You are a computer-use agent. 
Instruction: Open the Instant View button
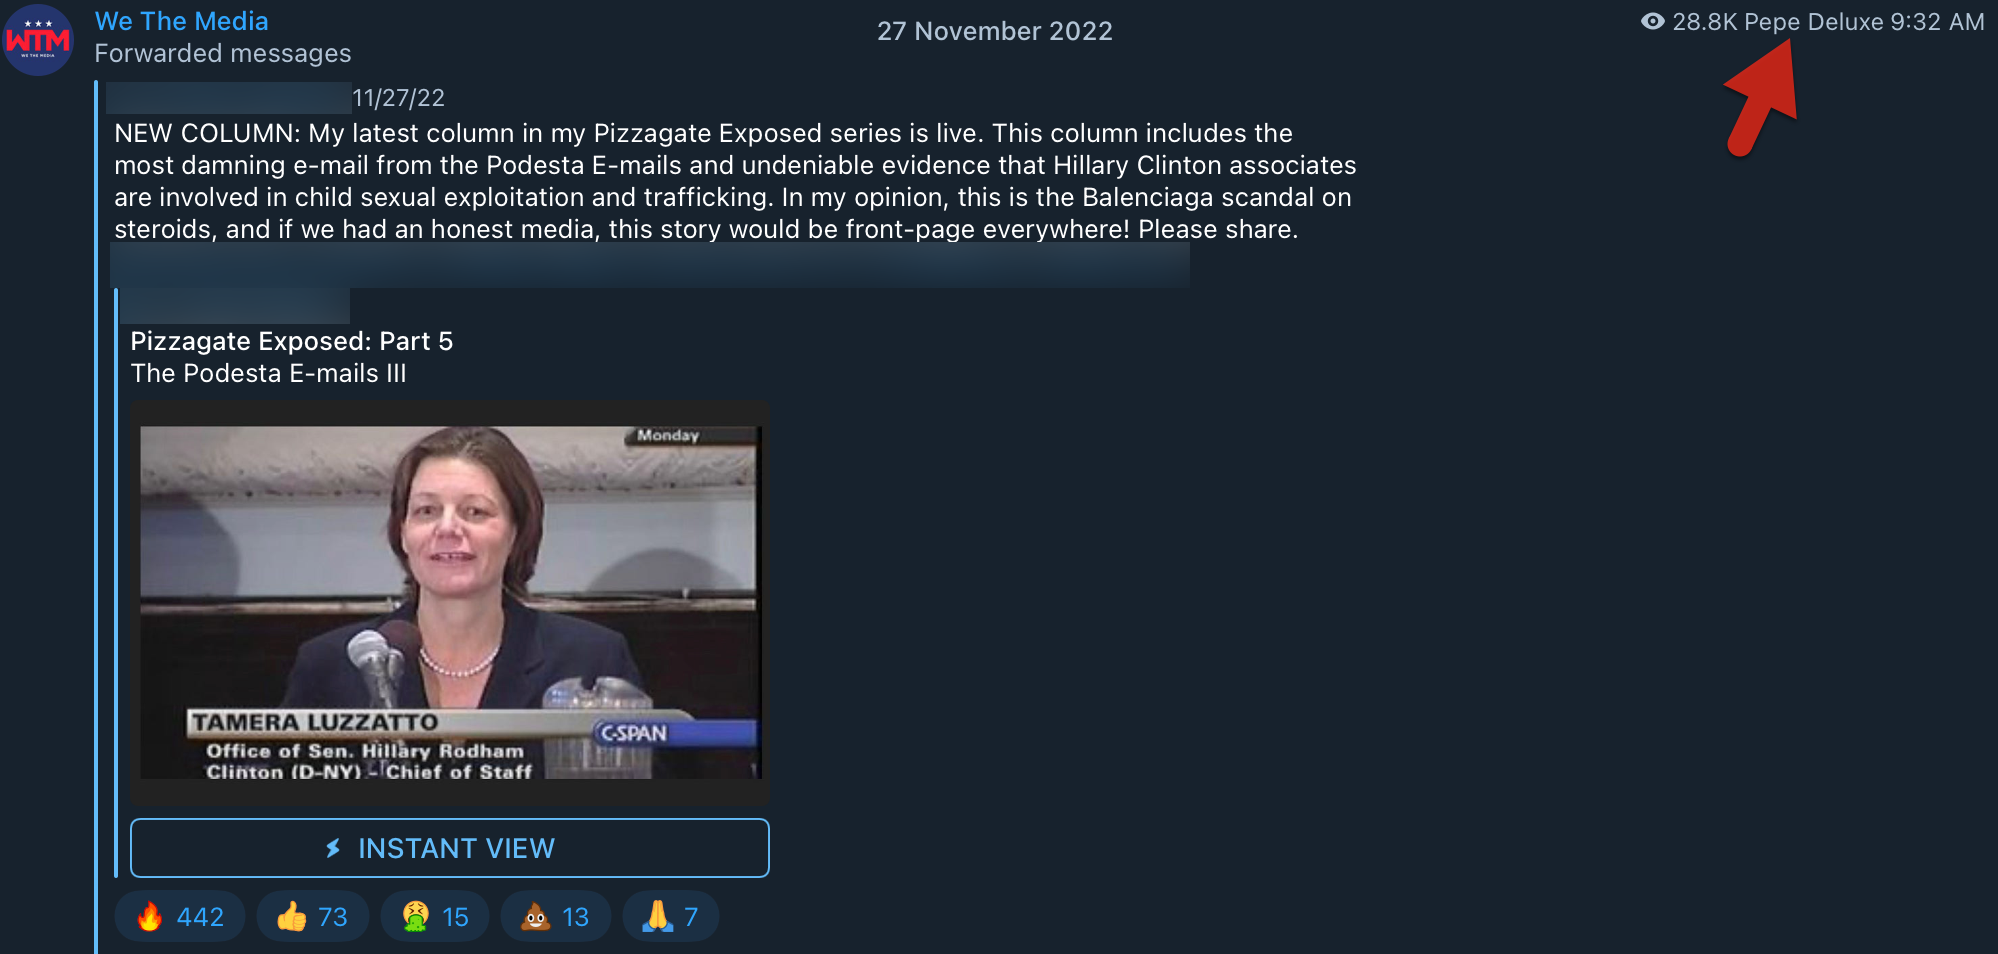(450, 848)
